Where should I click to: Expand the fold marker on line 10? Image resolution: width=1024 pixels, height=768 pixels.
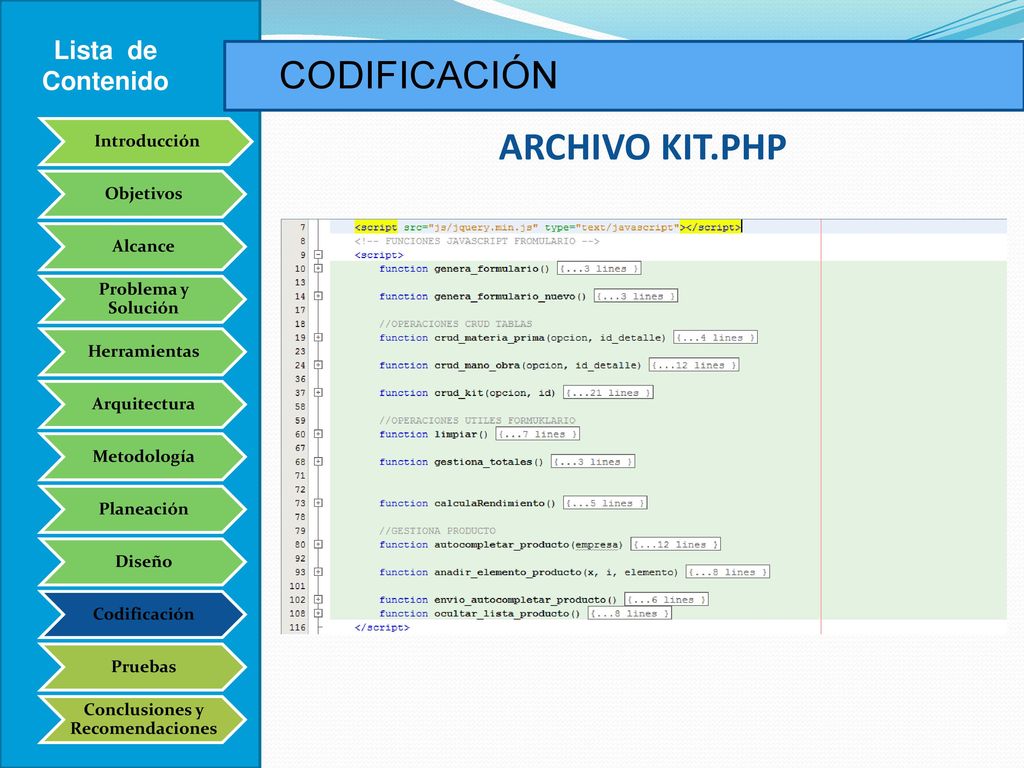[318, 268]
